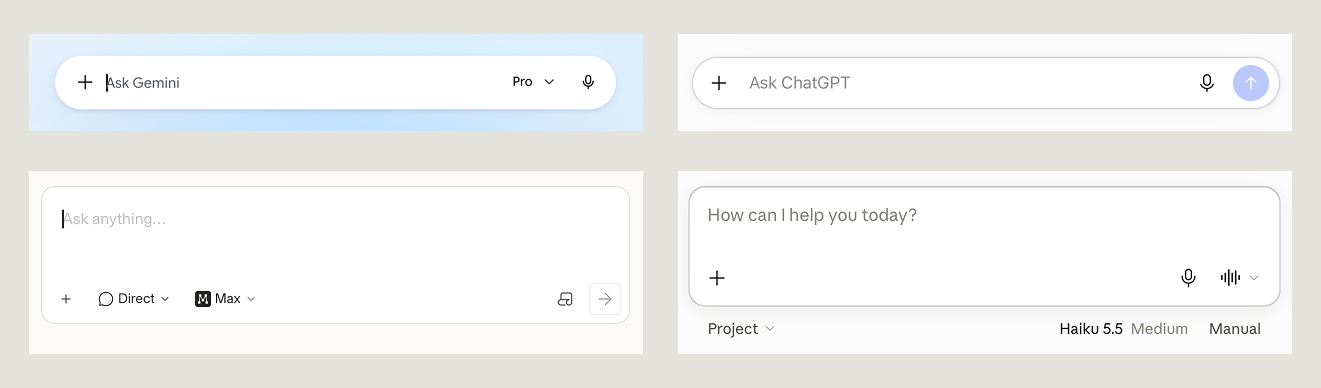Click the plus icon in the ChatGPT box
1321x388 pixels.
click(x=719, y=83)
